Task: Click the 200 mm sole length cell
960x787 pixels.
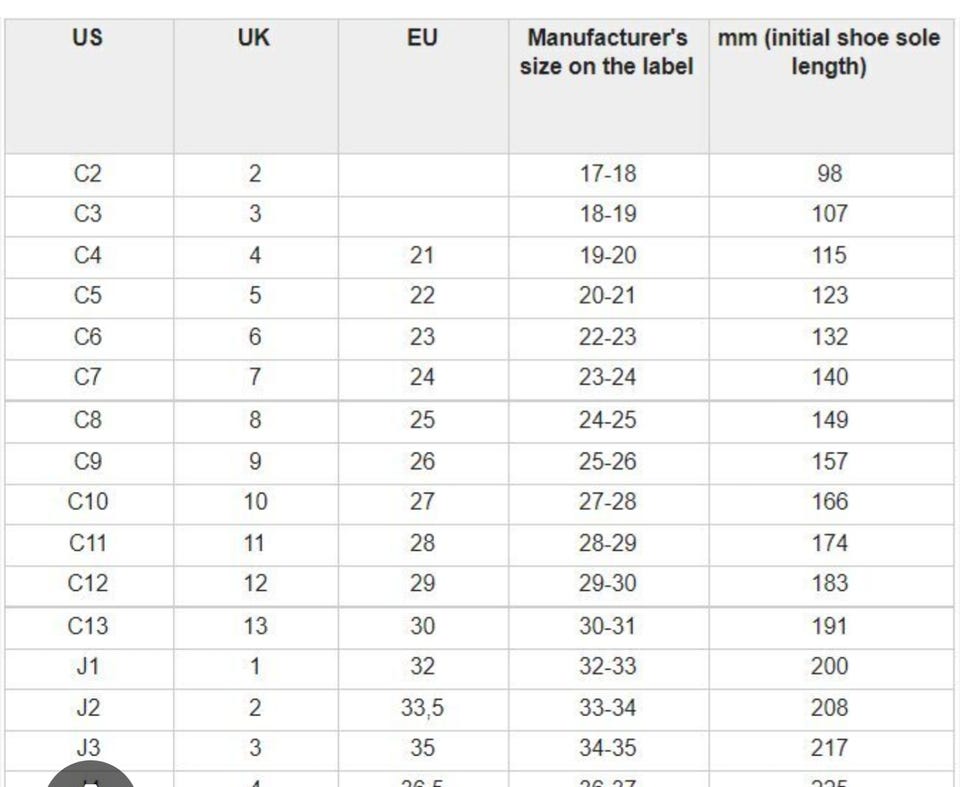Action: (830, 666)
